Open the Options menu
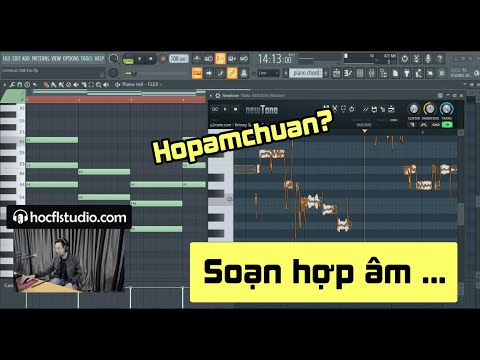Image resolution: width=480 pixels, height=360 pixels. click(x=71, y=59)
